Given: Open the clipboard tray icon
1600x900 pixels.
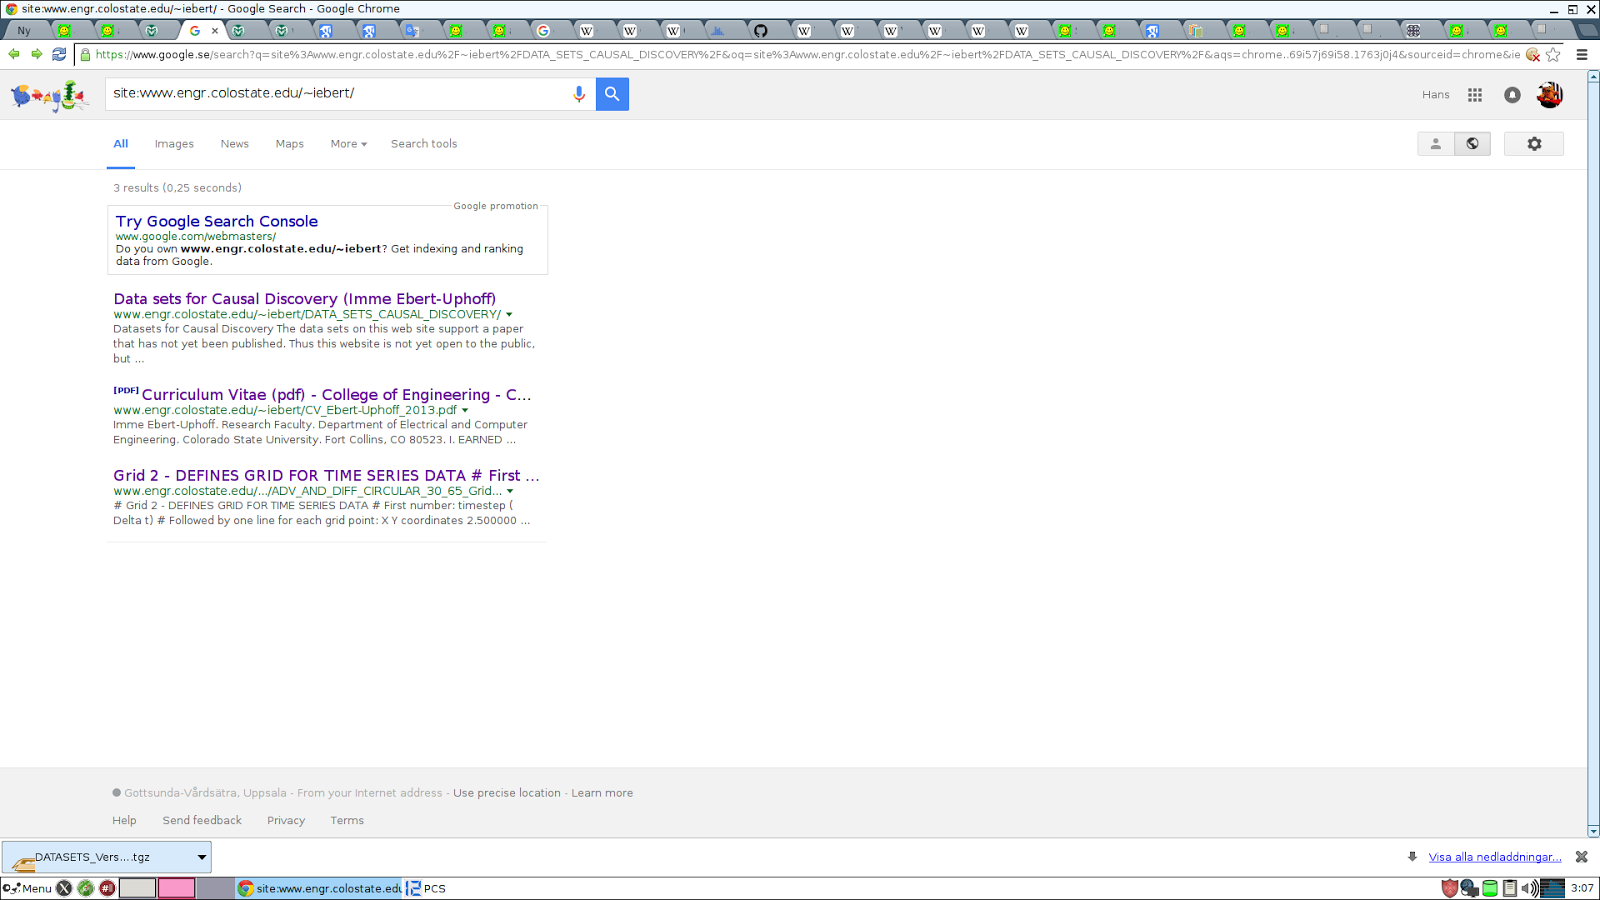Looking at the screenshot, I should 1510,888.
